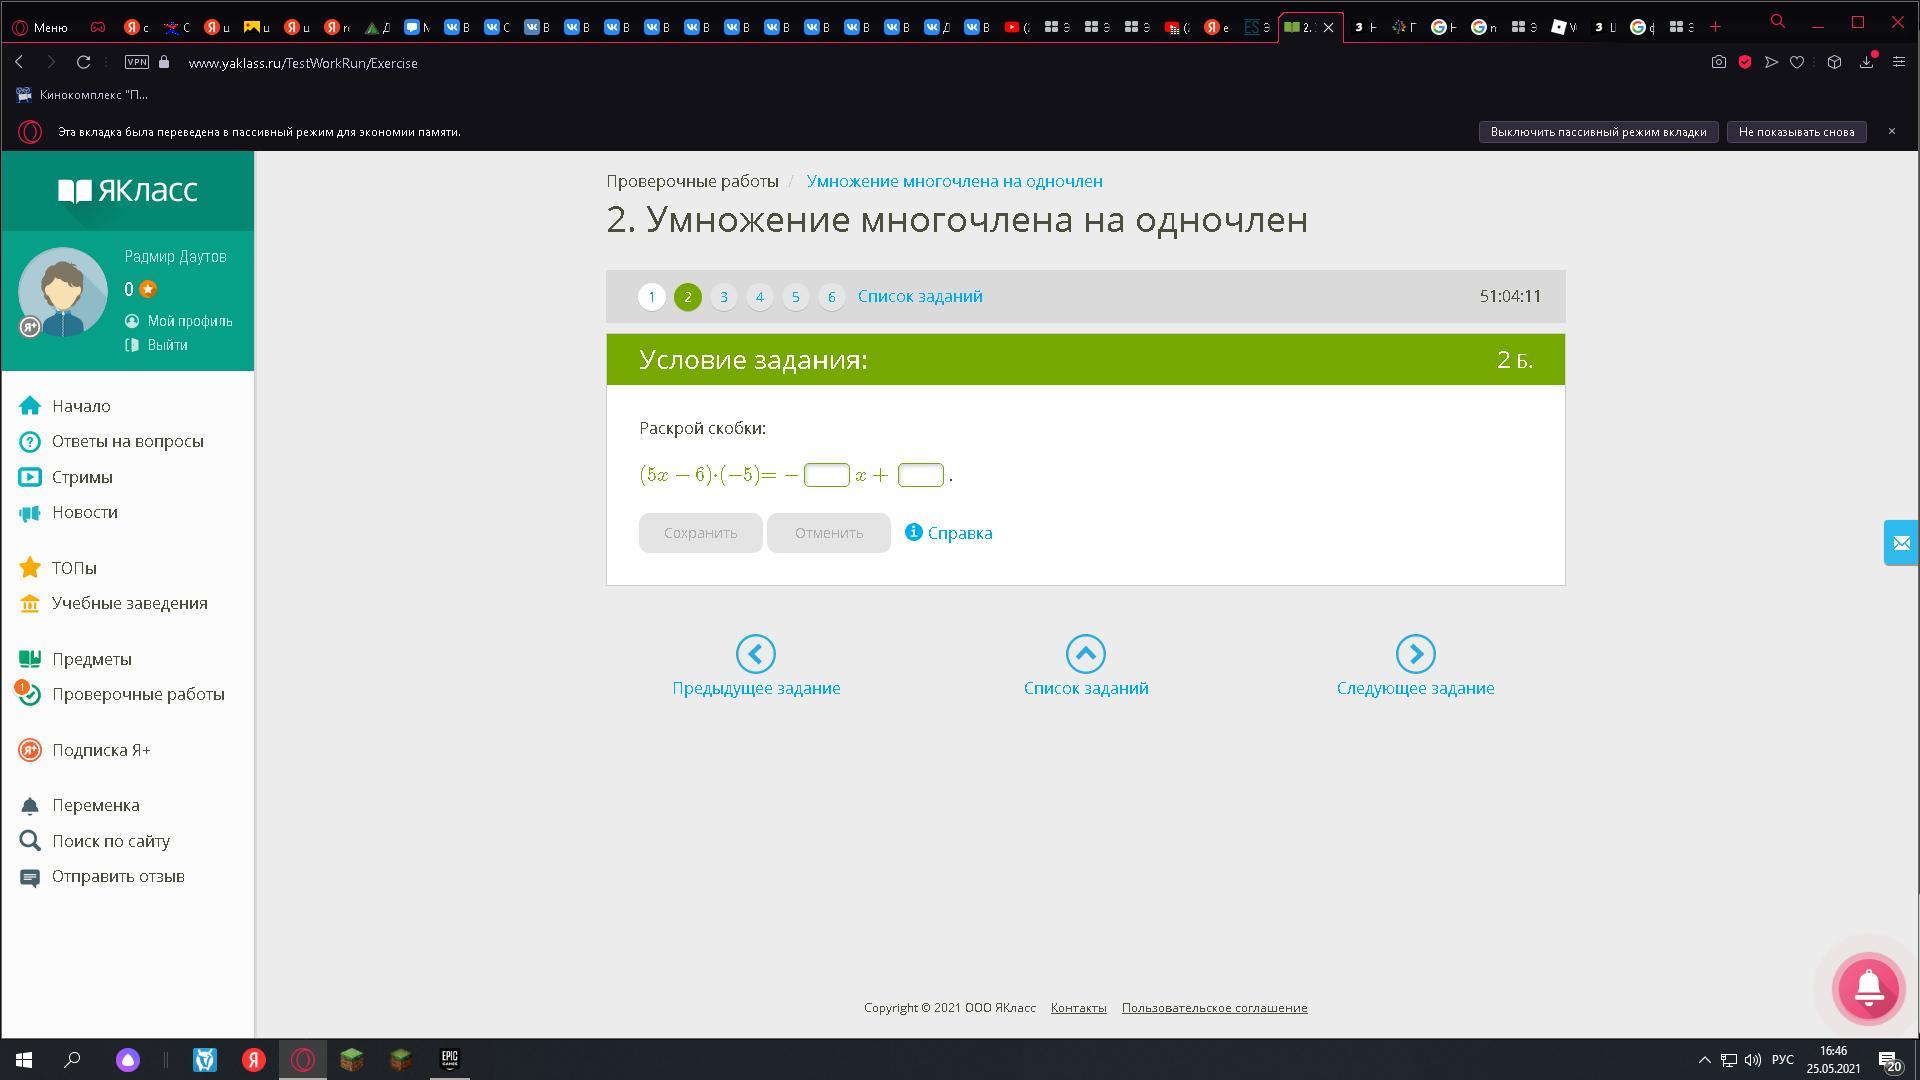Click the pink notification bell icon

point(1868,988)
